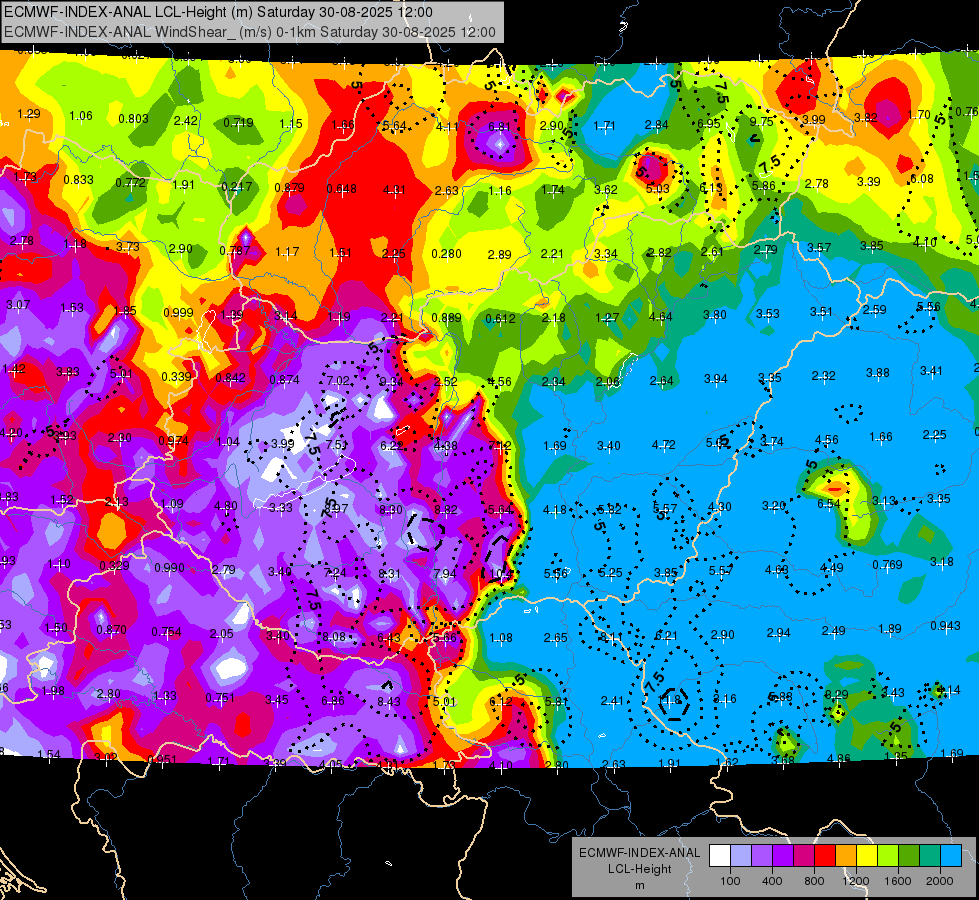Select the orange legend color swatch

pos(846,856)
